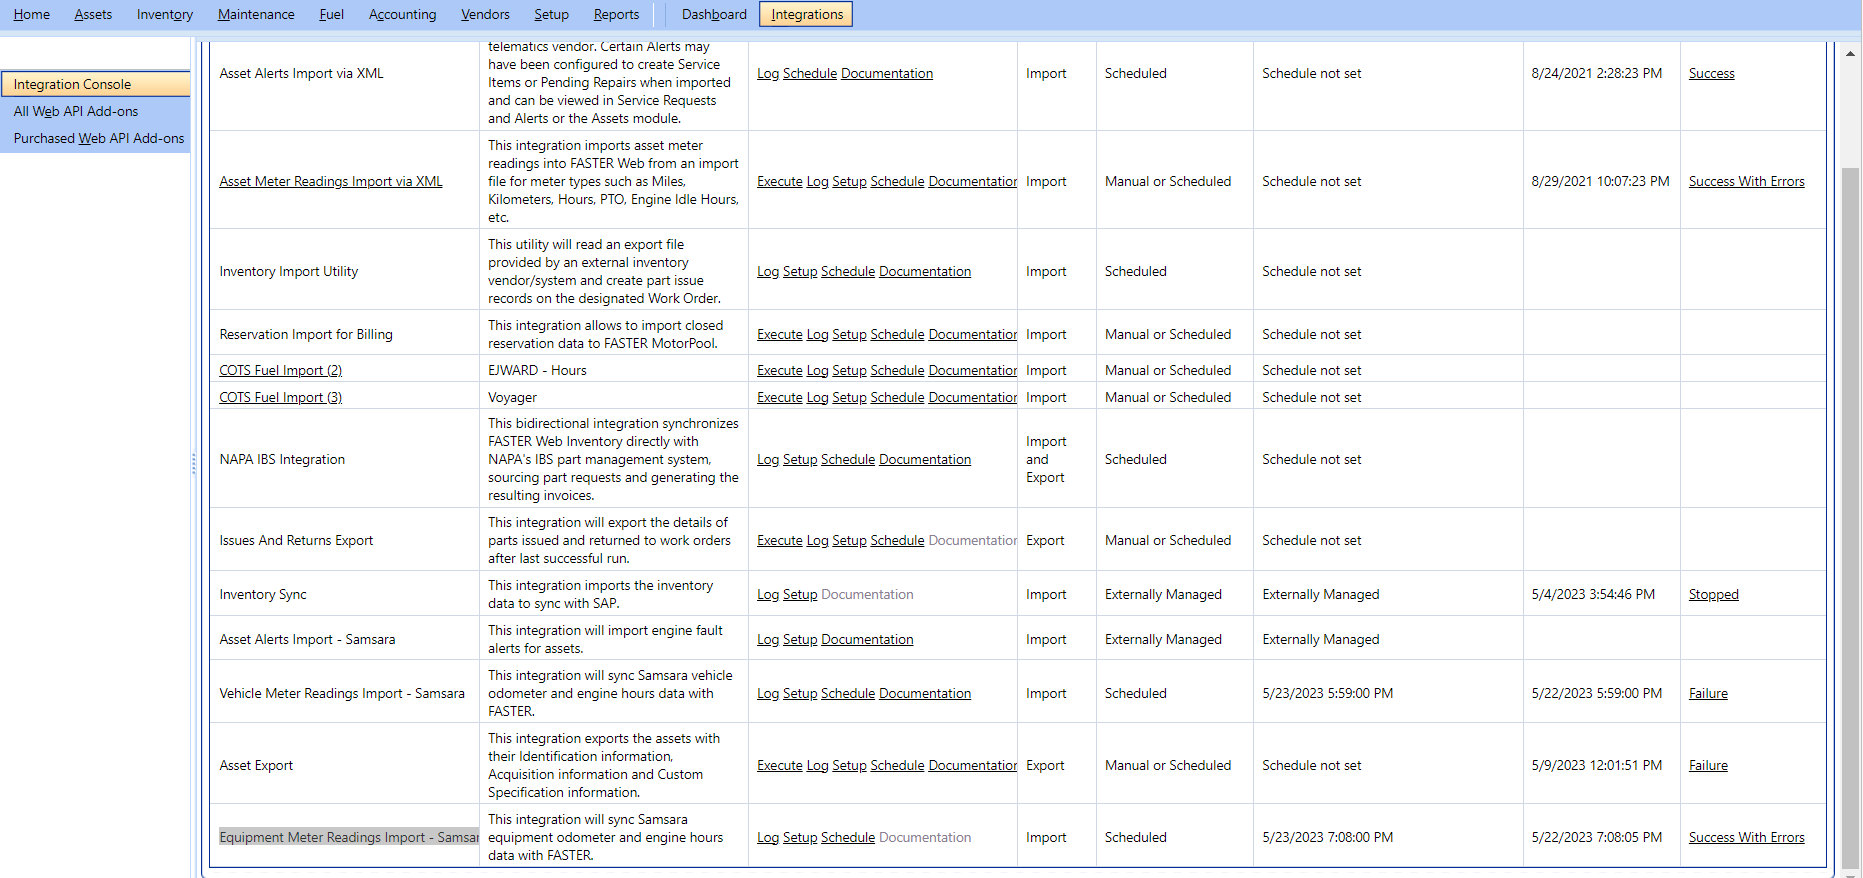Open the Home menu
Screen dimensions: 1863x878
point(32,14)
